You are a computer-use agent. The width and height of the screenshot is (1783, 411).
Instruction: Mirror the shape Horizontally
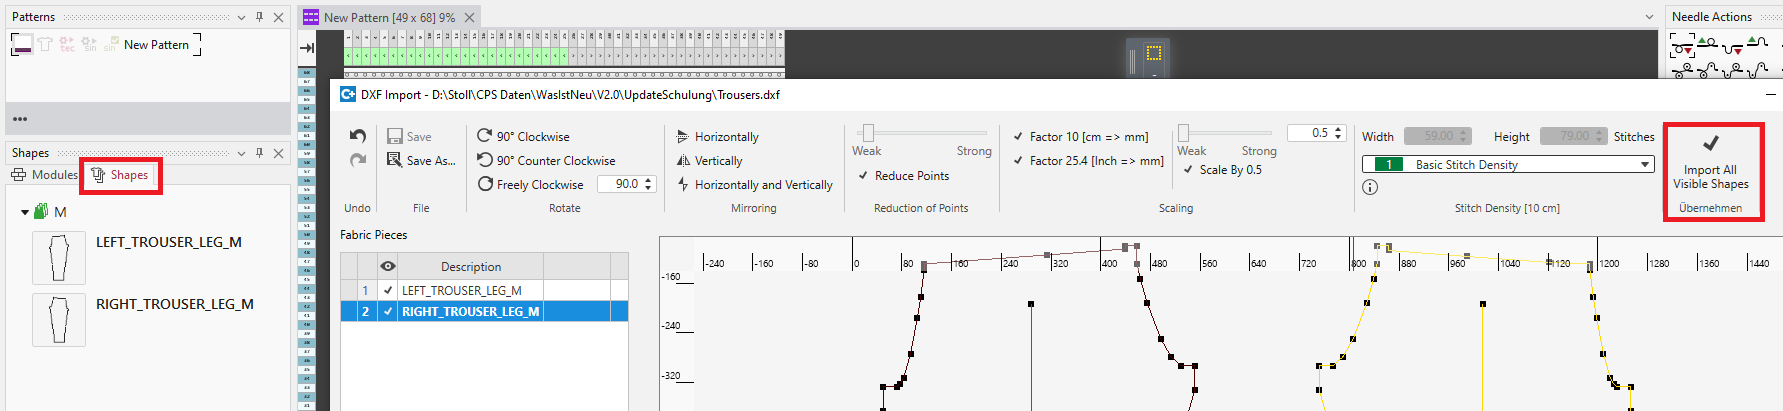(717, 137)
